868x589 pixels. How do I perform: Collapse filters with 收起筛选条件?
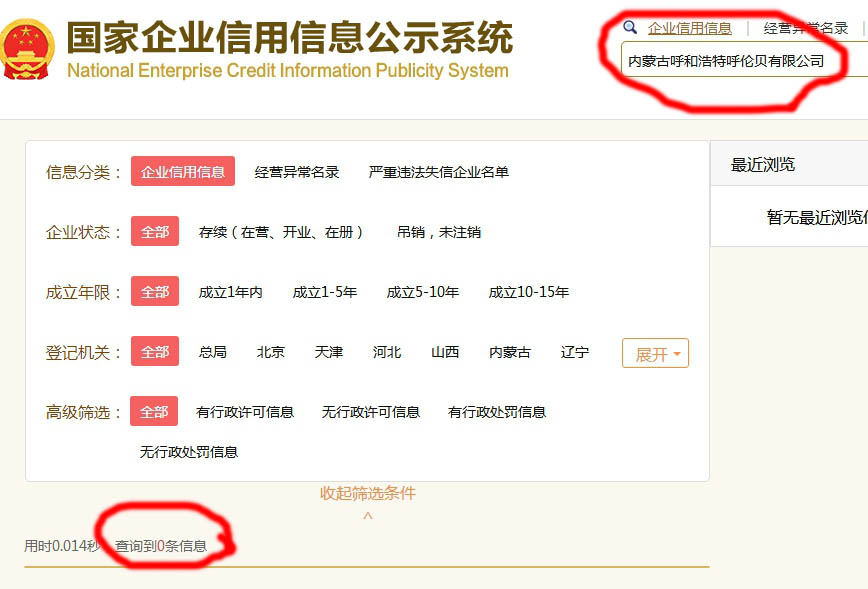pyautogui.click(x=367, y=492)
